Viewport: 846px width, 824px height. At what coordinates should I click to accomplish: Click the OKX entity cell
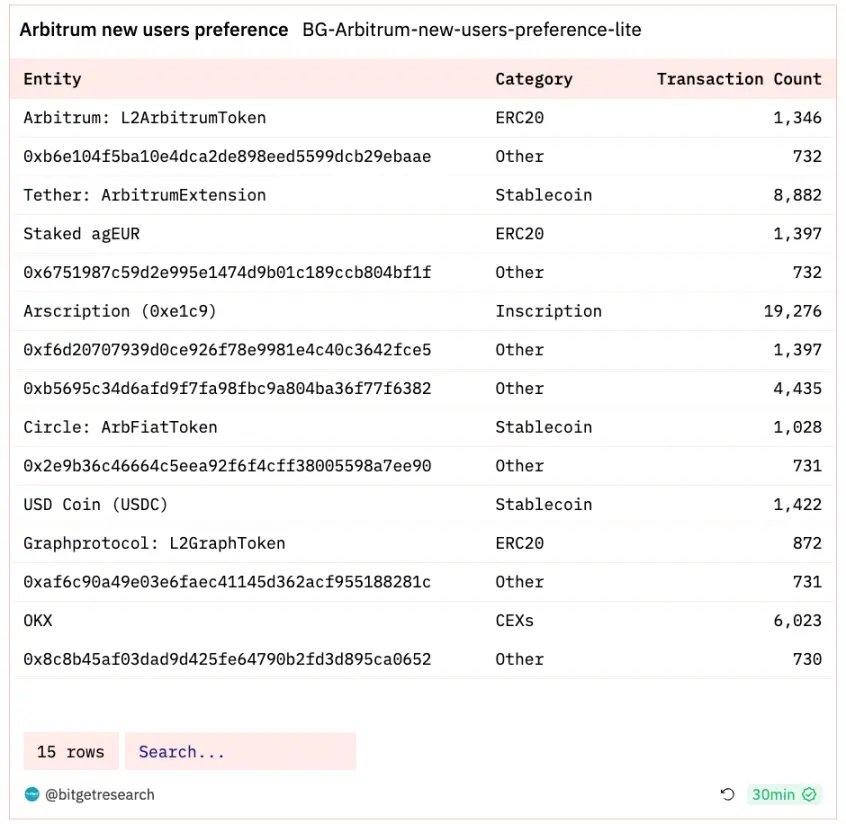[x=38, y=621]
